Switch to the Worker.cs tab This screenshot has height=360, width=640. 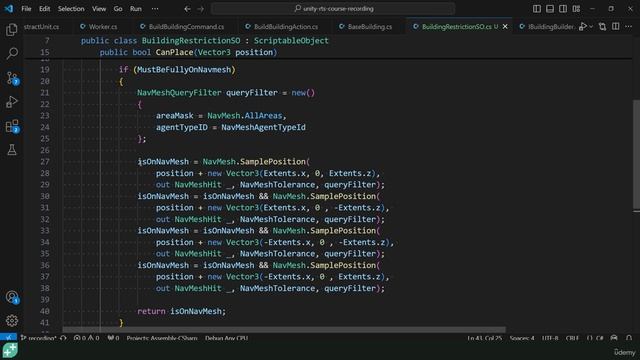click(99, 27)
